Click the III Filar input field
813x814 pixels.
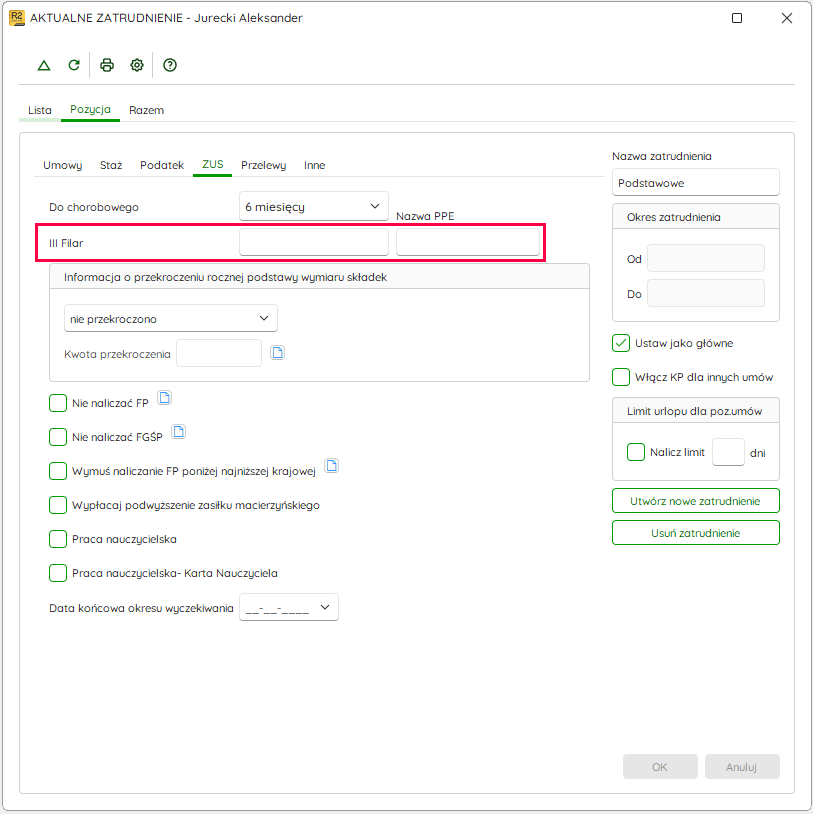[x=314, y=242]
